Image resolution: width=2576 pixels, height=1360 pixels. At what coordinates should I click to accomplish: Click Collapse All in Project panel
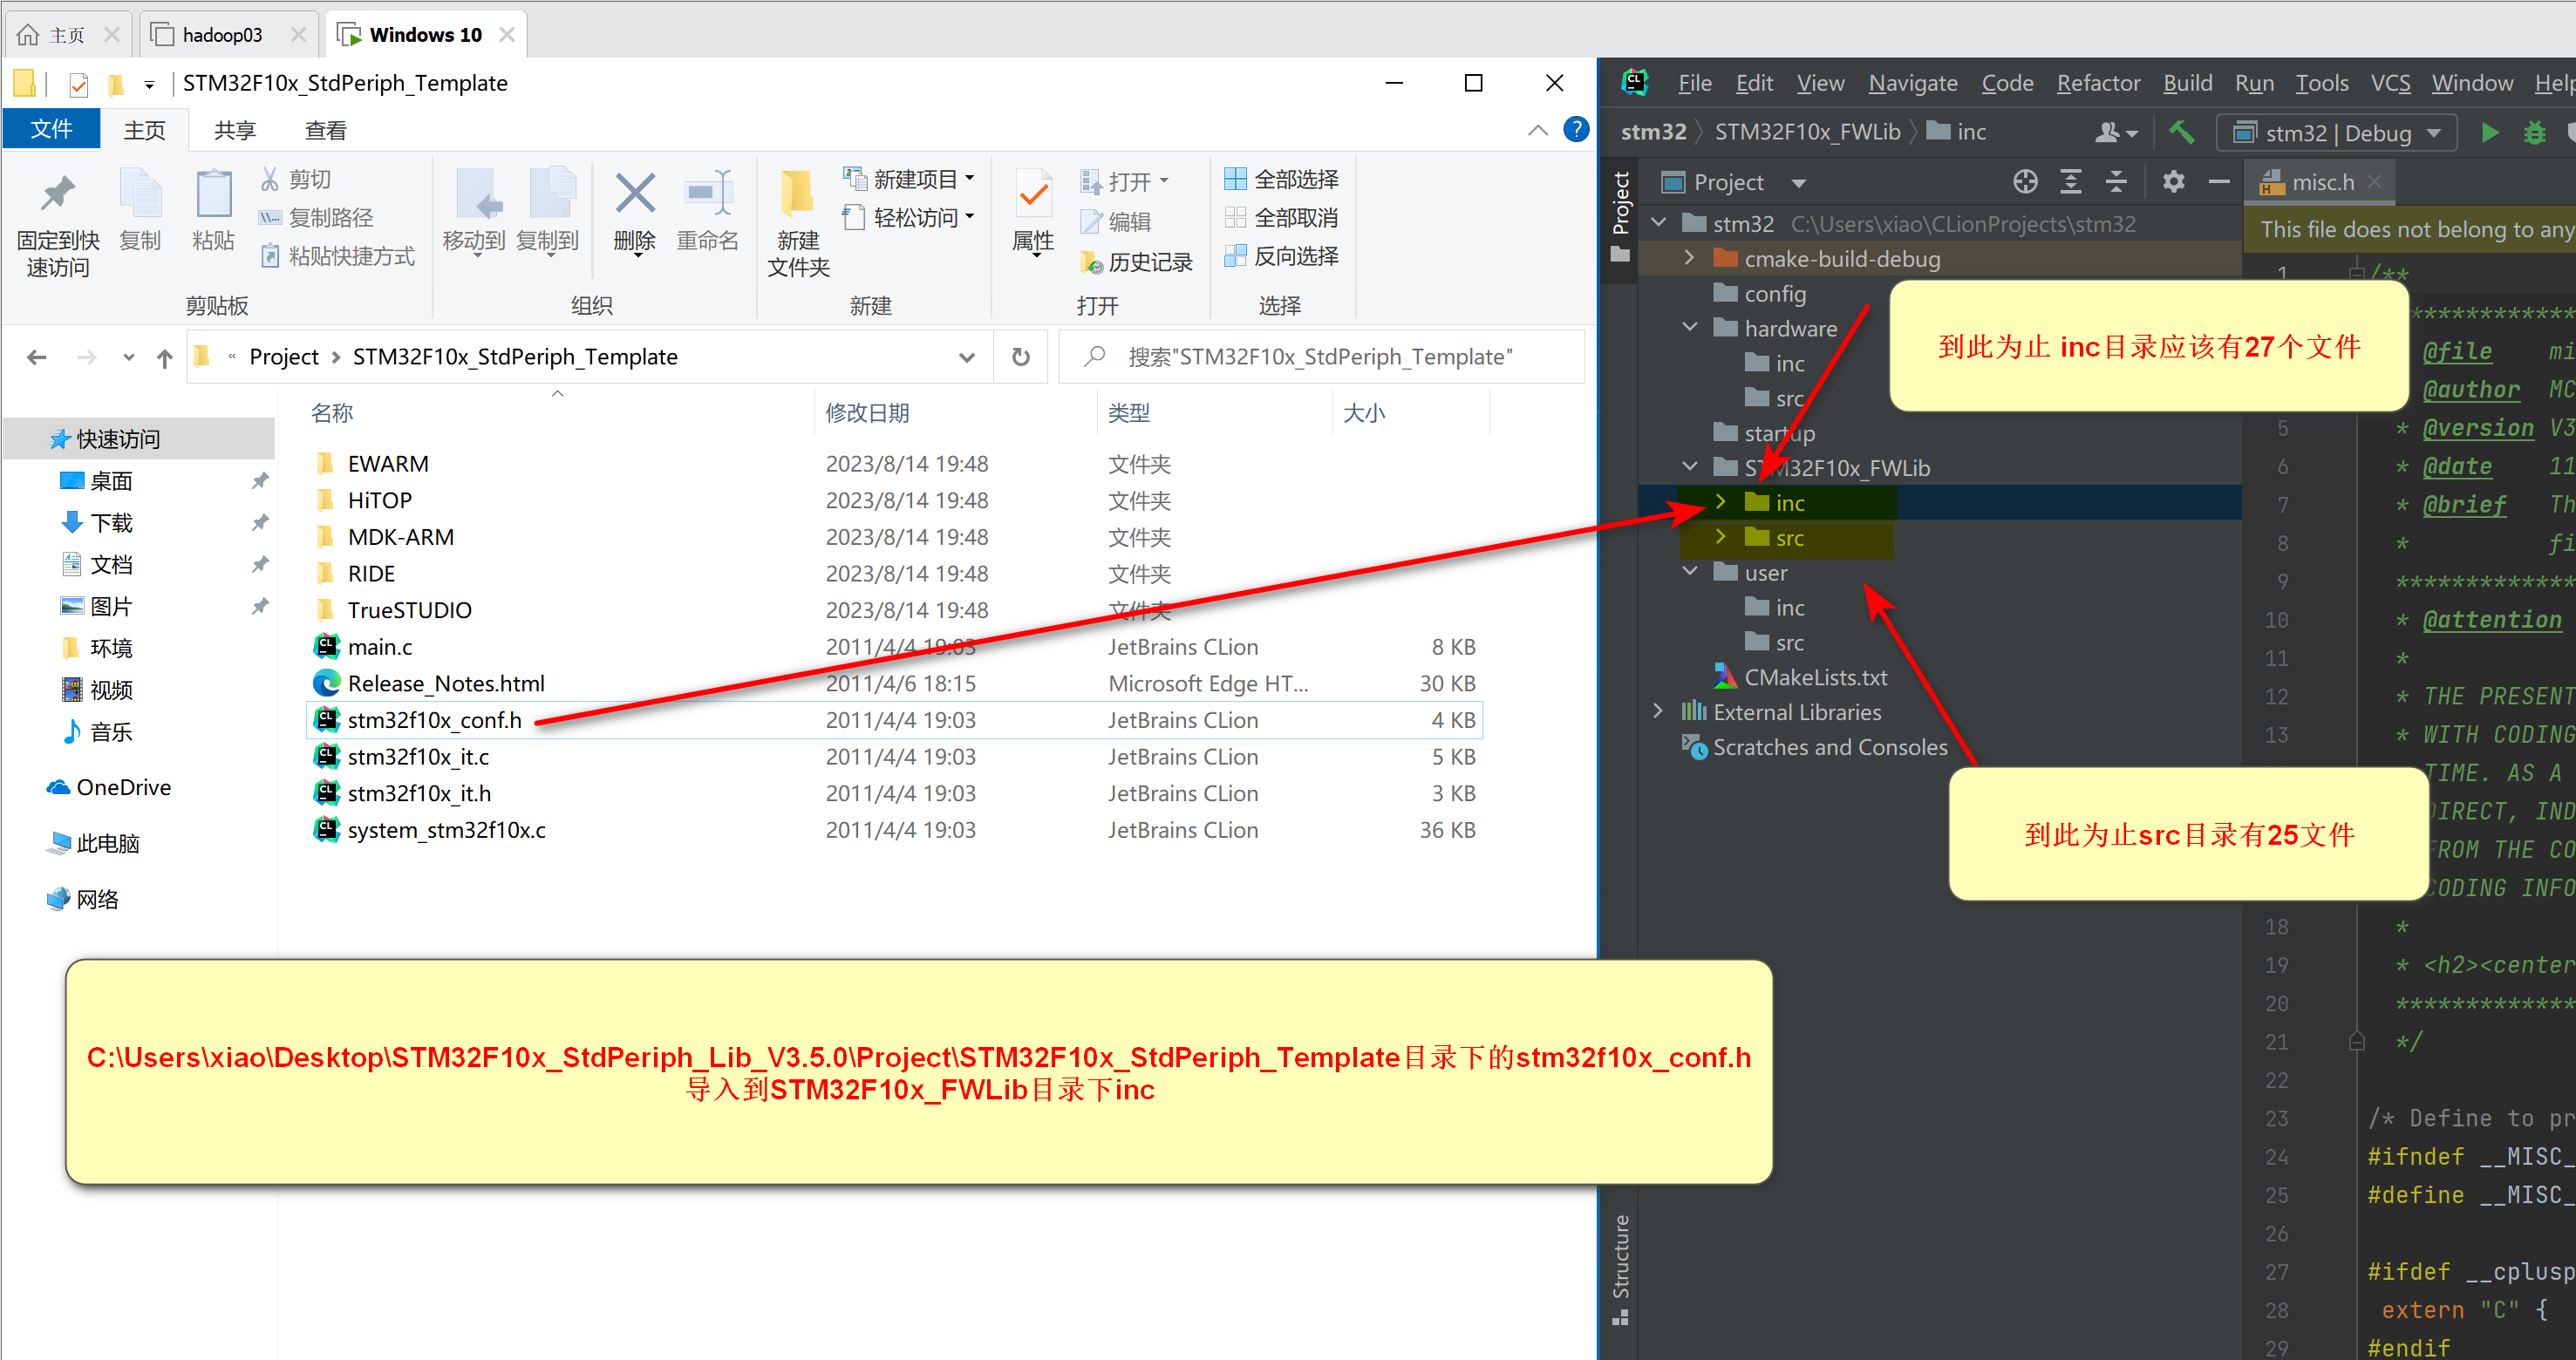[2116, 182]
